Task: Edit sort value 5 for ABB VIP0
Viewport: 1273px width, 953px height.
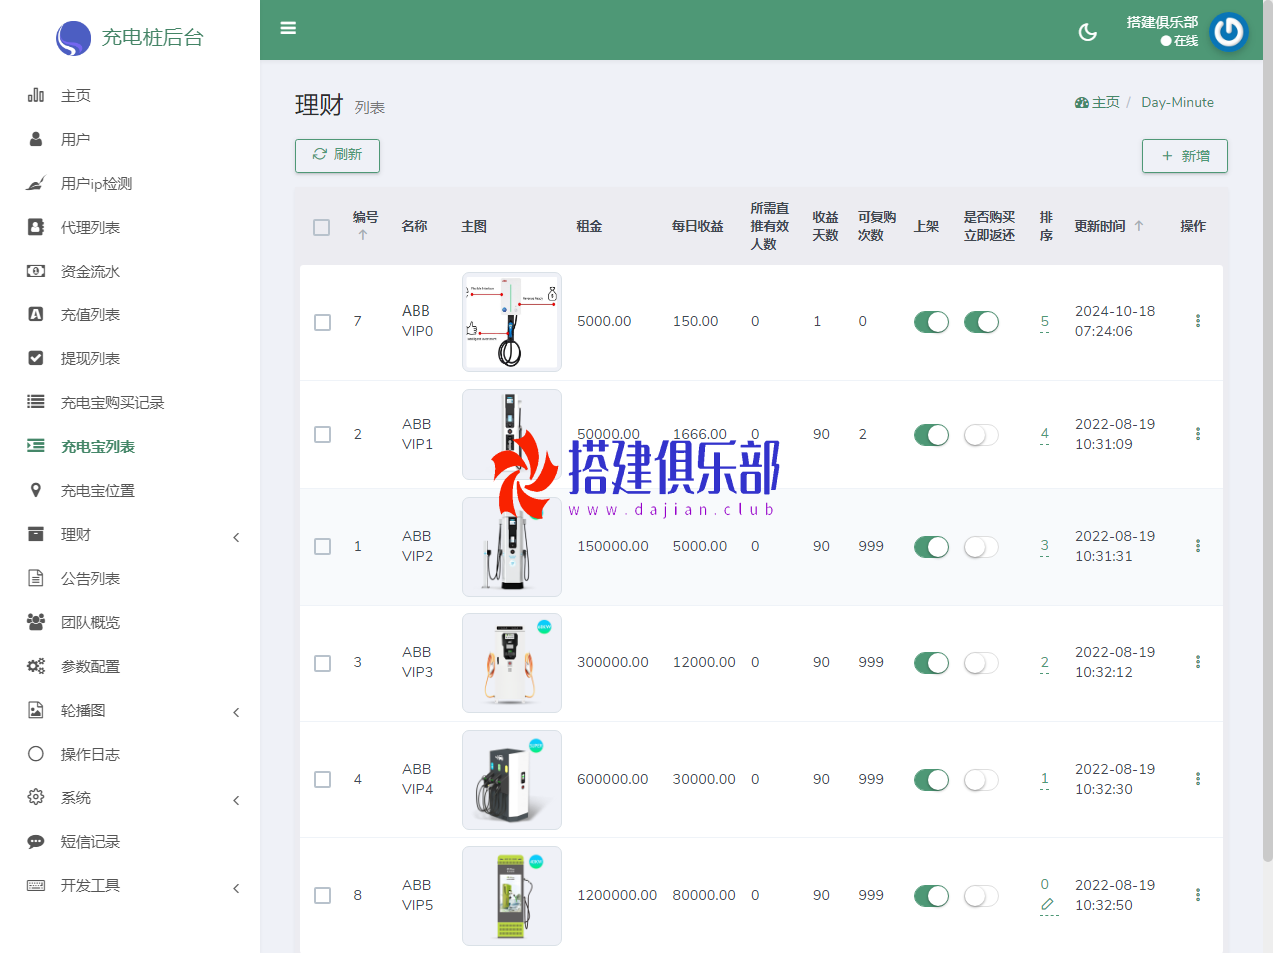Action: pos(1045,322)
